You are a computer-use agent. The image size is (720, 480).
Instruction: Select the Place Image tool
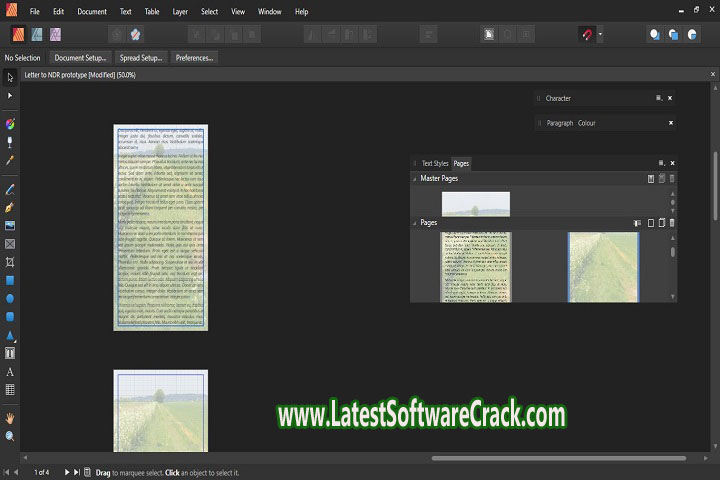[10, 226]
